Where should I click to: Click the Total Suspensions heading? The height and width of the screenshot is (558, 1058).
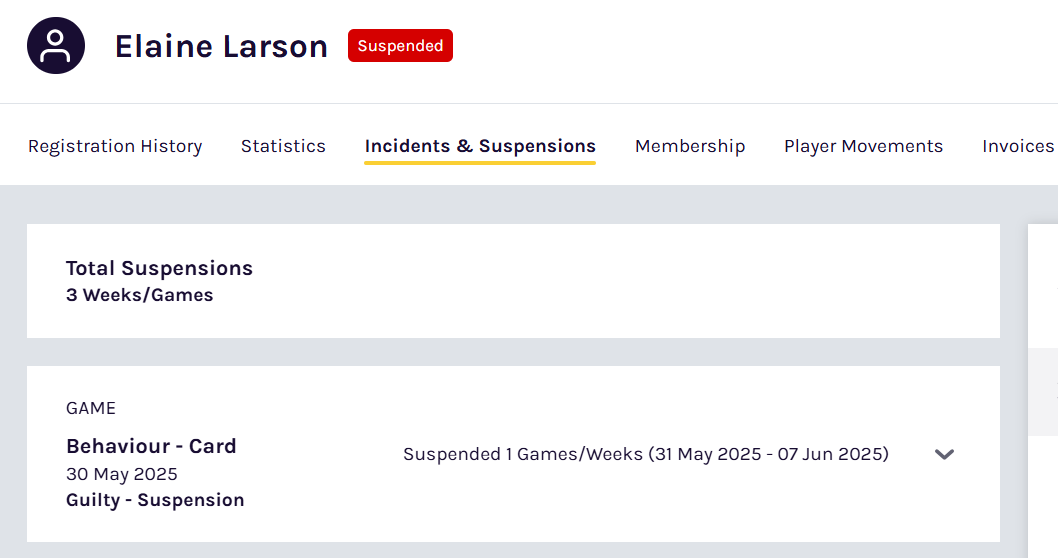(x=159, y=268)
